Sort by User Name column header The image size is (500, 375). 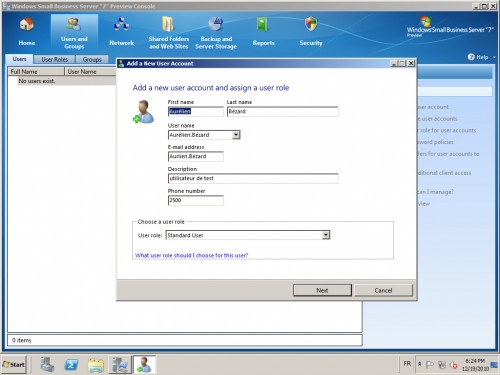pos(90,71)
